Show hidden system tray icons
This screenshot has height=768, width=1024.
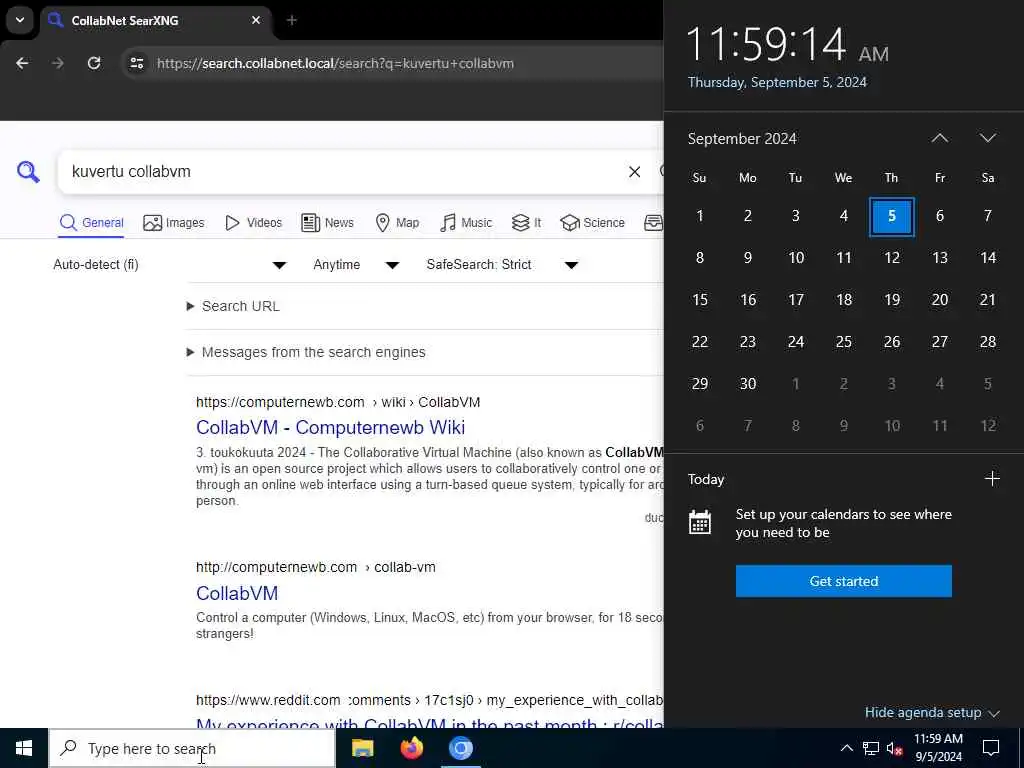tap(846, 748)
